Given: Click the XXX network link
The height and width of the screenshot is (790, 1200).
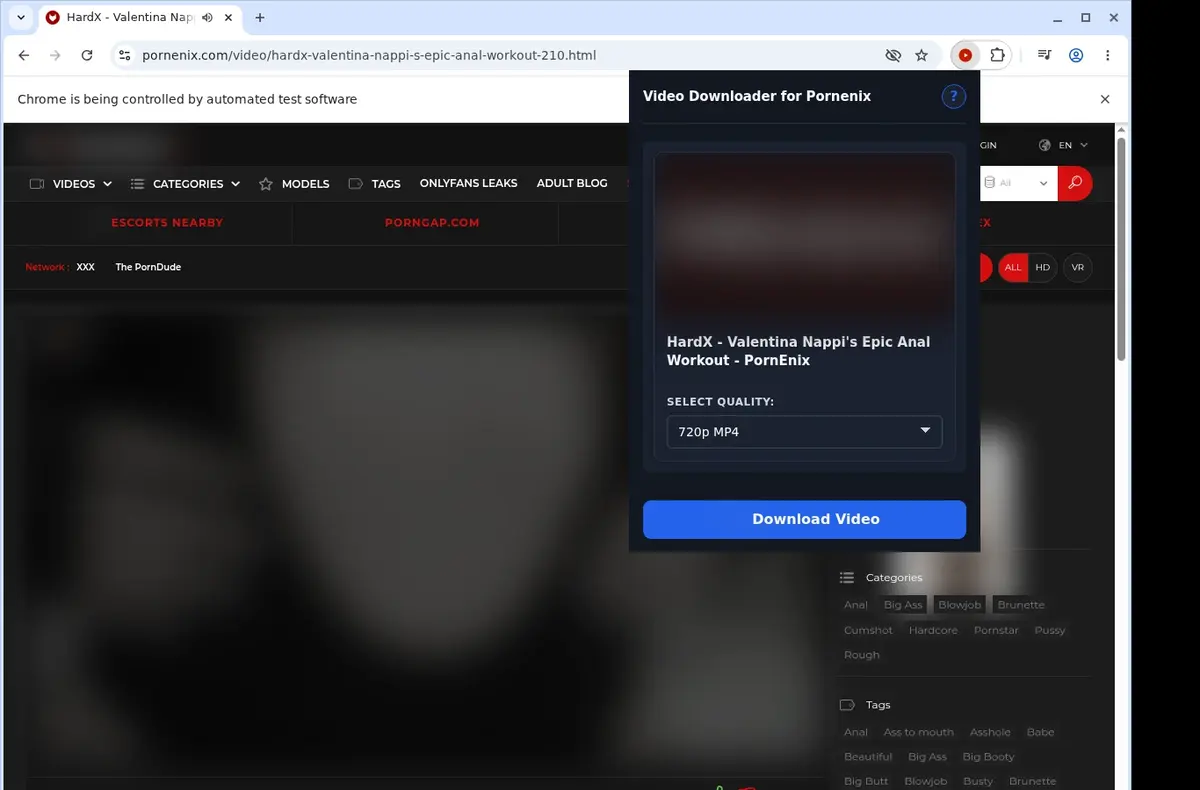Looking at the screenshot, I should click(86, 267).
